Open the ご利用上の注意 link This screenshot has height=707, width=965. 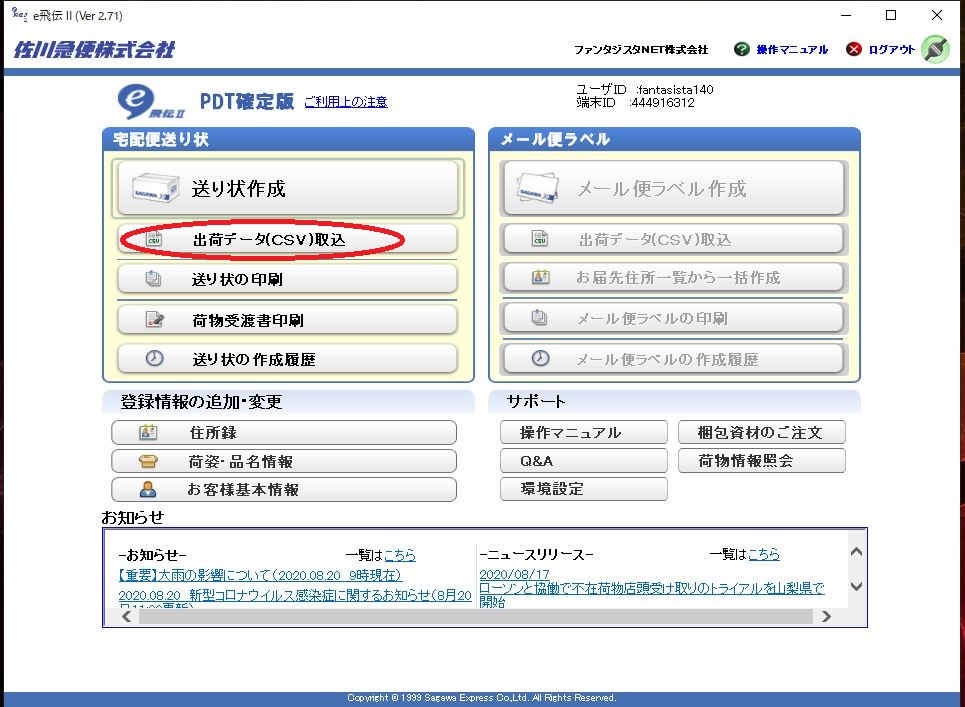pyautogui.click(x=345, y=102)
